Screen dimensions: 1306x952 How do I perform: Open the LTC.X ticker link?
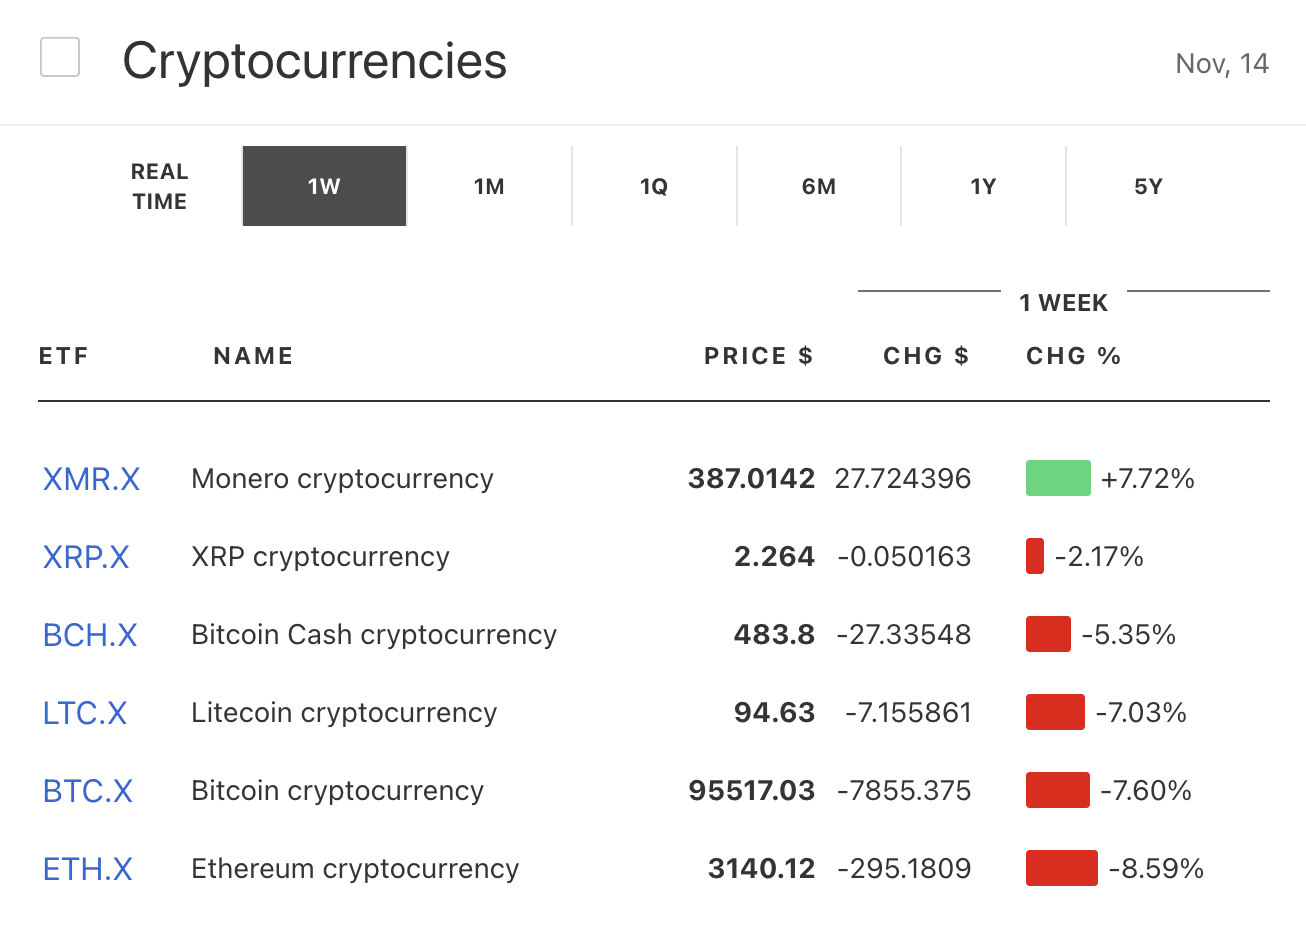click(85, 713)
